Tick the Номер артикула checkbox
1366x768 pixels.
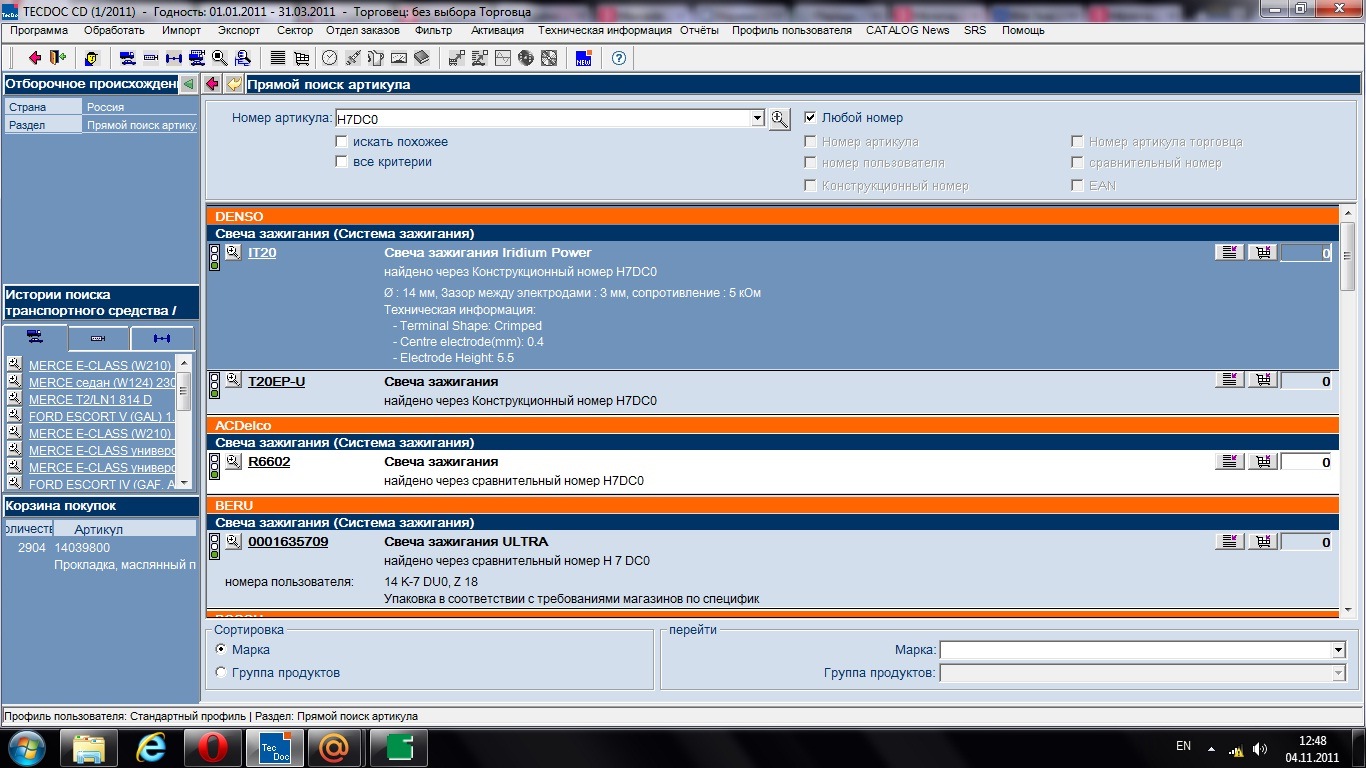(811, 142)
